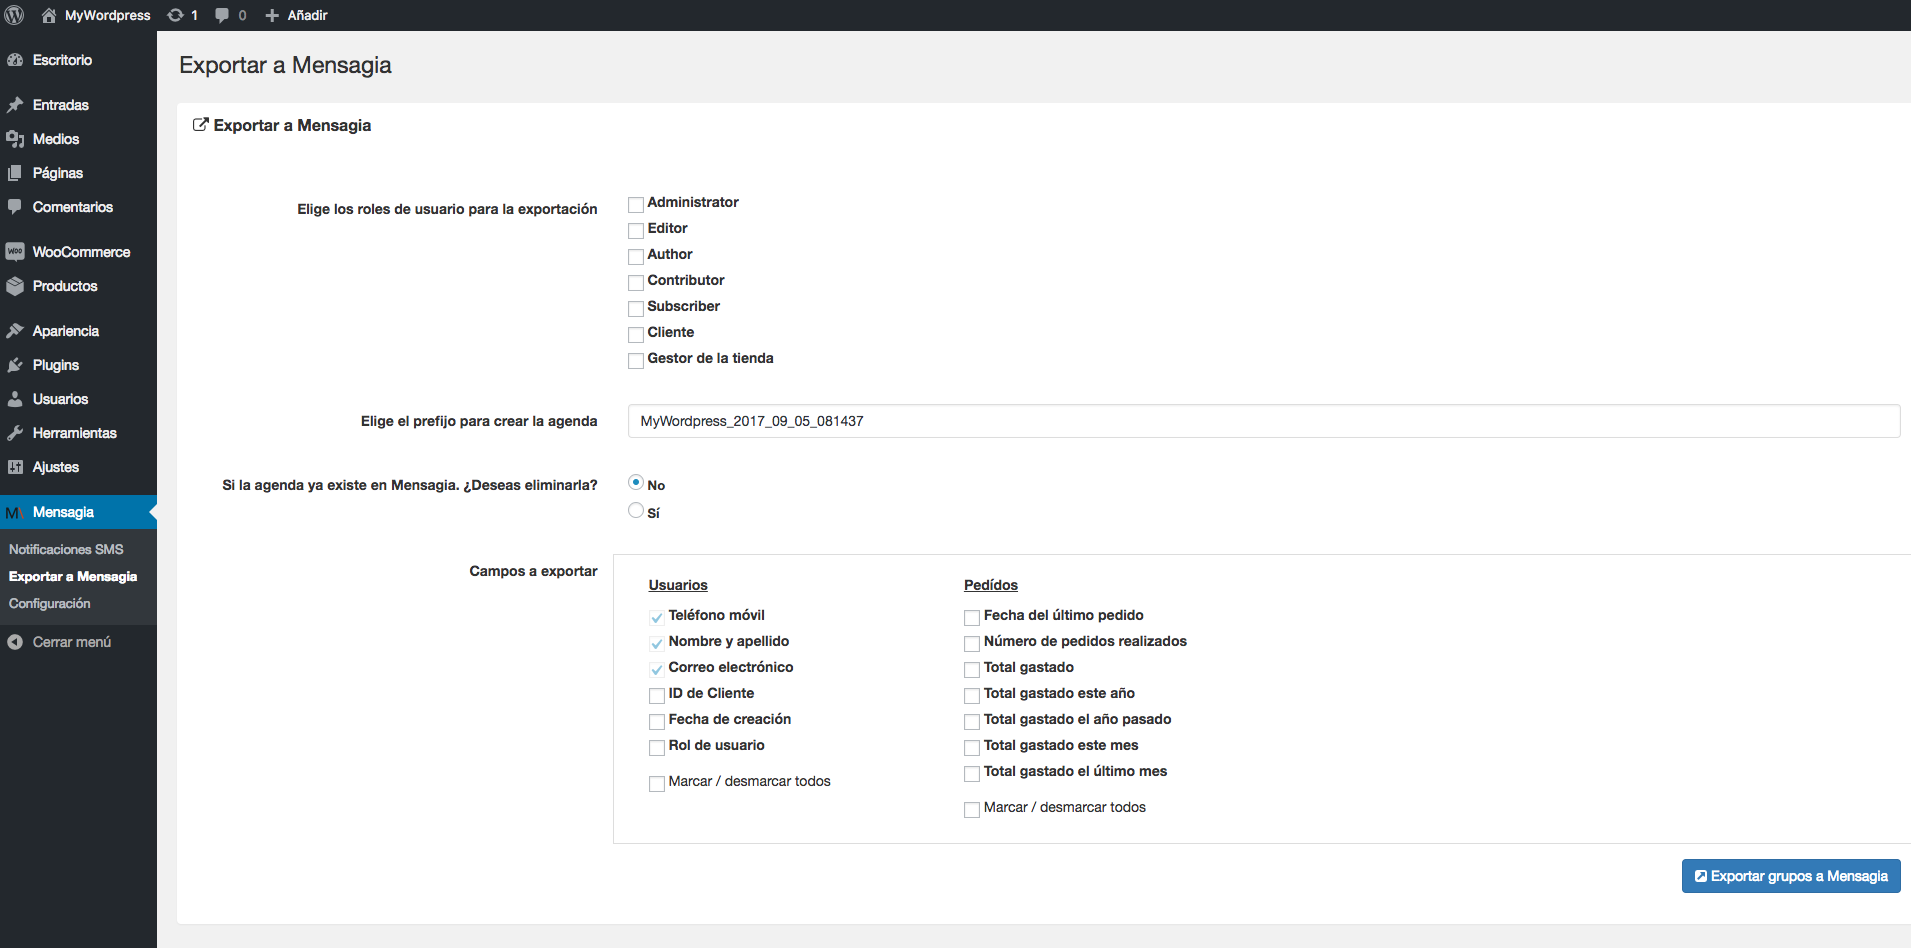1911x948 pixels.
Task: Collapse the sidebar with Cerrar menú
Action: [x=60, y=642]
